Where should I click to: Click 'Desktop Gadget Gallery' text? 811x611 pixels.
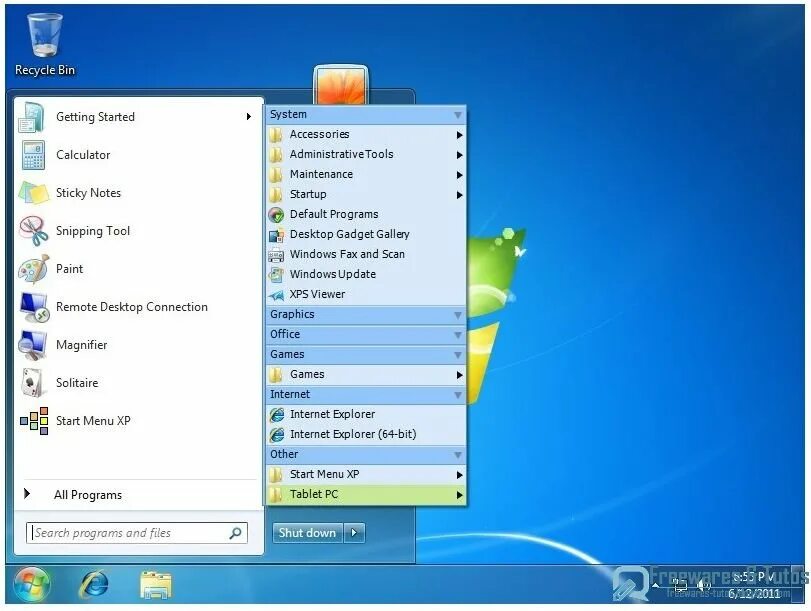[x=350, y=234]
